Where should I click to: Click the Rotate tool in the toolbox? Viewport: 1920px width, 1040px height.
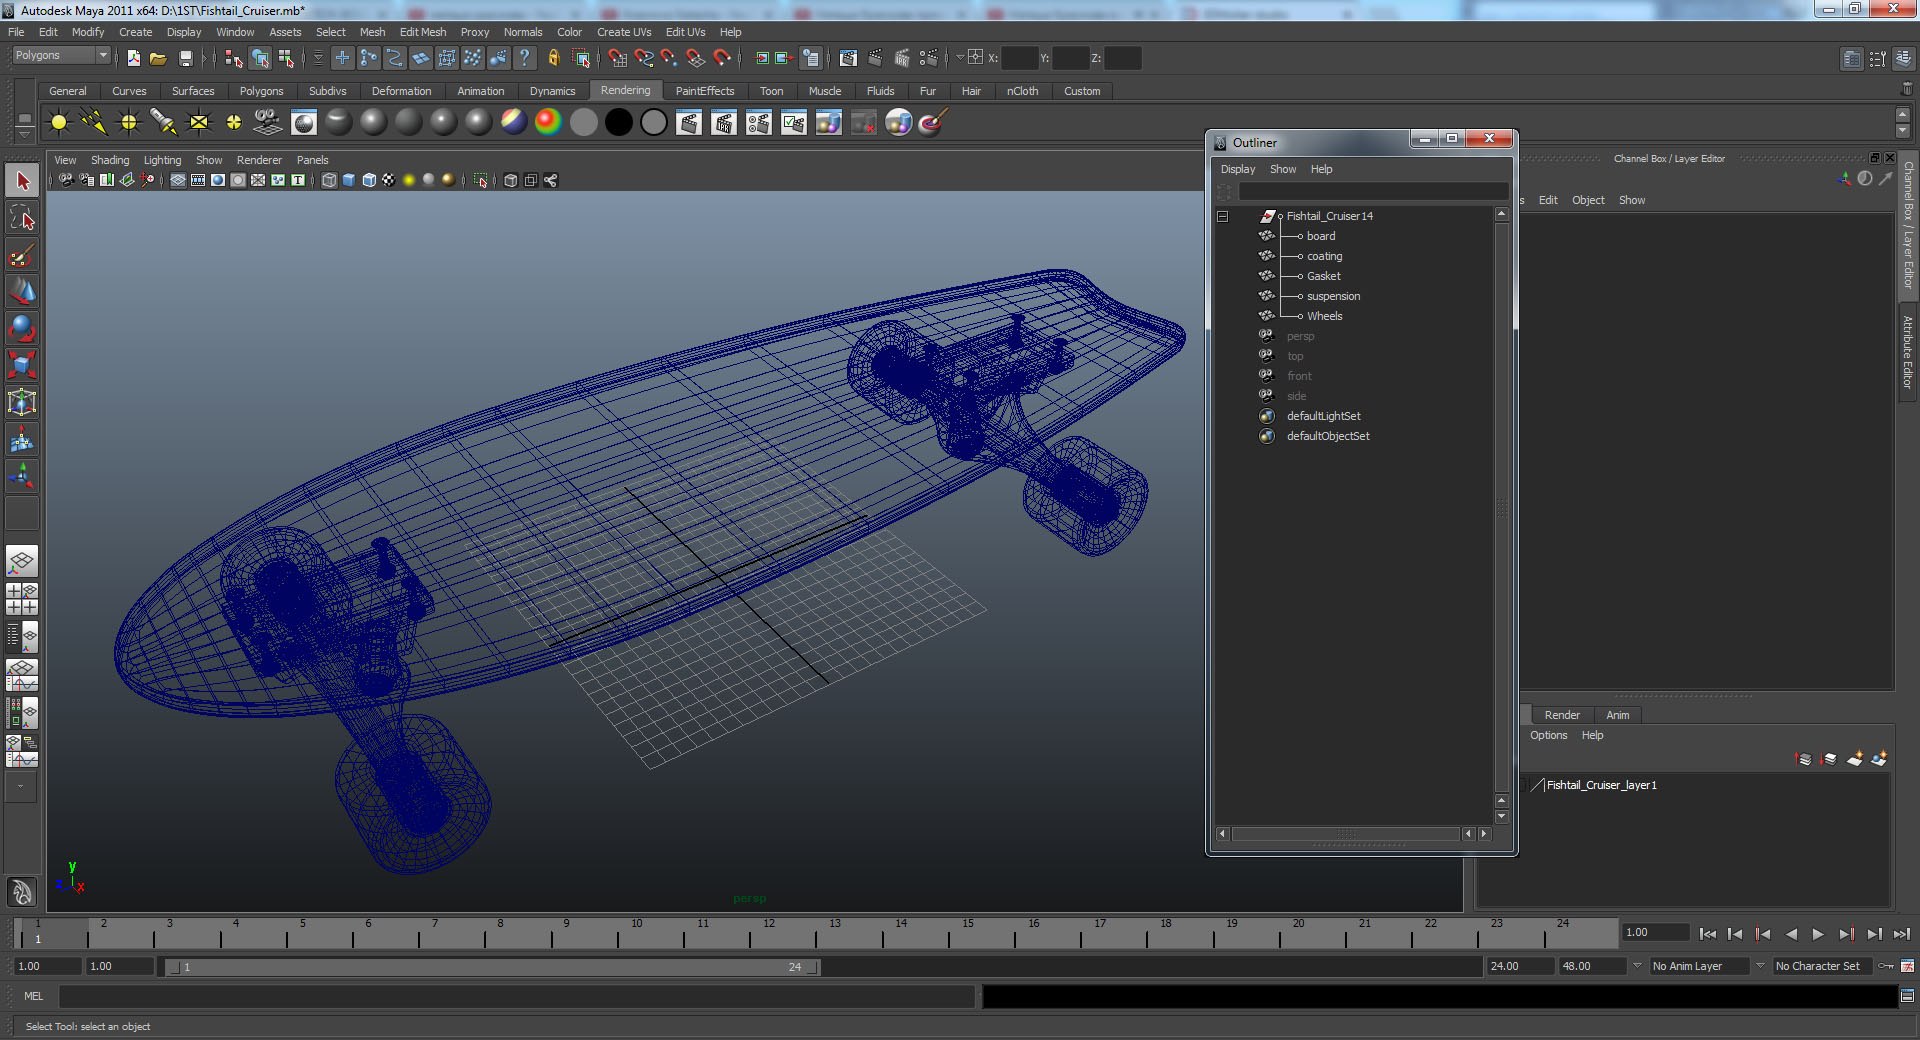tap(22, 328)
